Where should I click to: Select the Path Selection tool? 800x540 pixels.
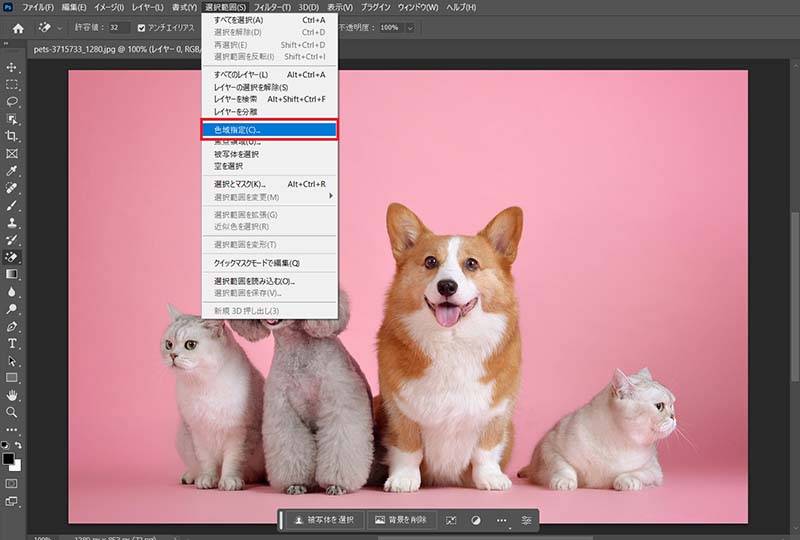tap(12, 361)
